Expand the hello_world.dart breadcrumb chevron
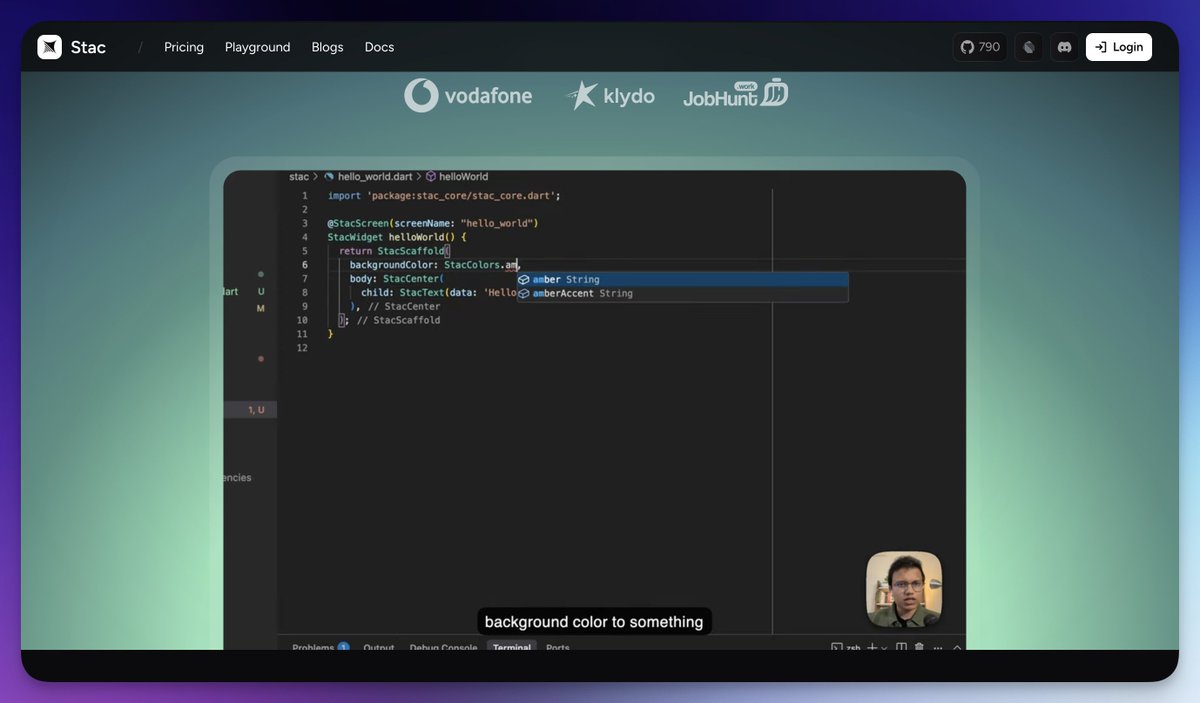Screen dimensions: 1200x703 pyautogui.click(x=418, y=175)
